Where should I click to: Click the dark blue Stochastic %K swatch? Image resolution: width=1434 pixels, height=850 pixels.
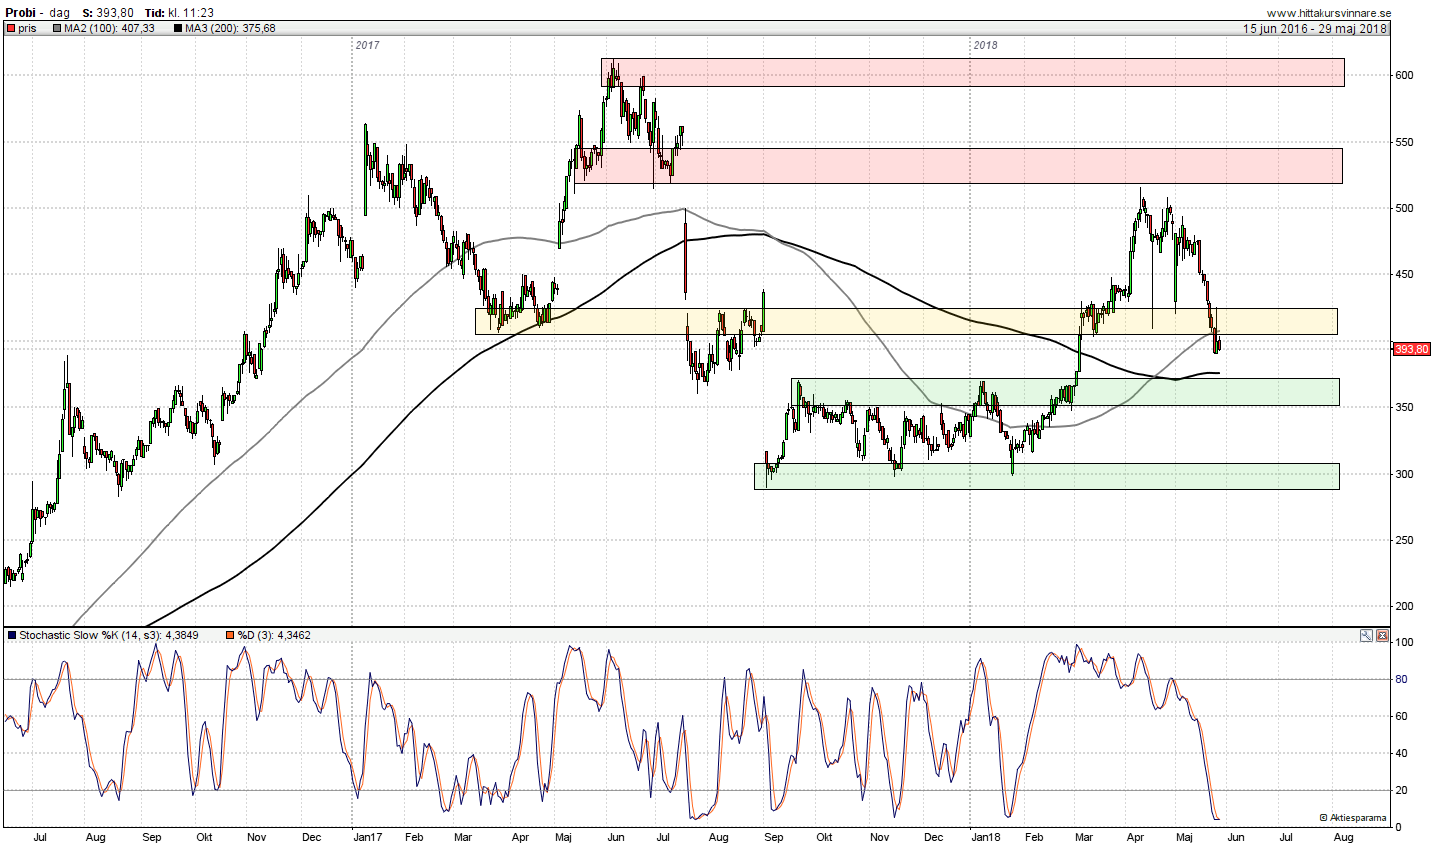[11, 635]
